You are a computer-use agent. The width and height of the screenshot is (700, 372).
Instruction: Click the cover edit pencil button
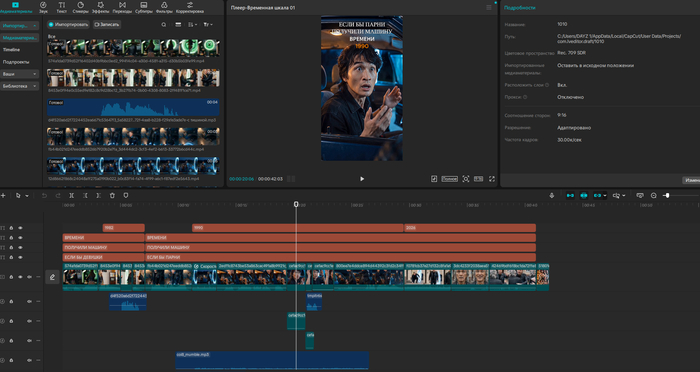point(52,277)
